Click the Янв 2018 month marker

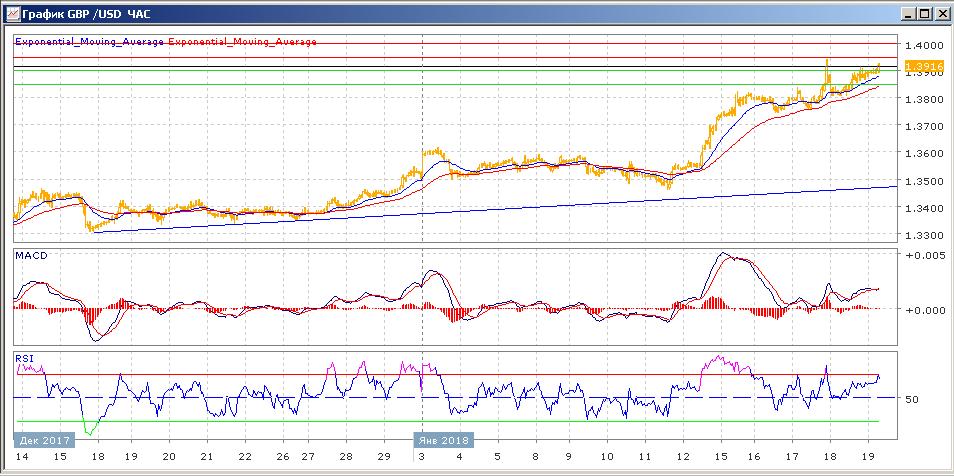[444, 440]
